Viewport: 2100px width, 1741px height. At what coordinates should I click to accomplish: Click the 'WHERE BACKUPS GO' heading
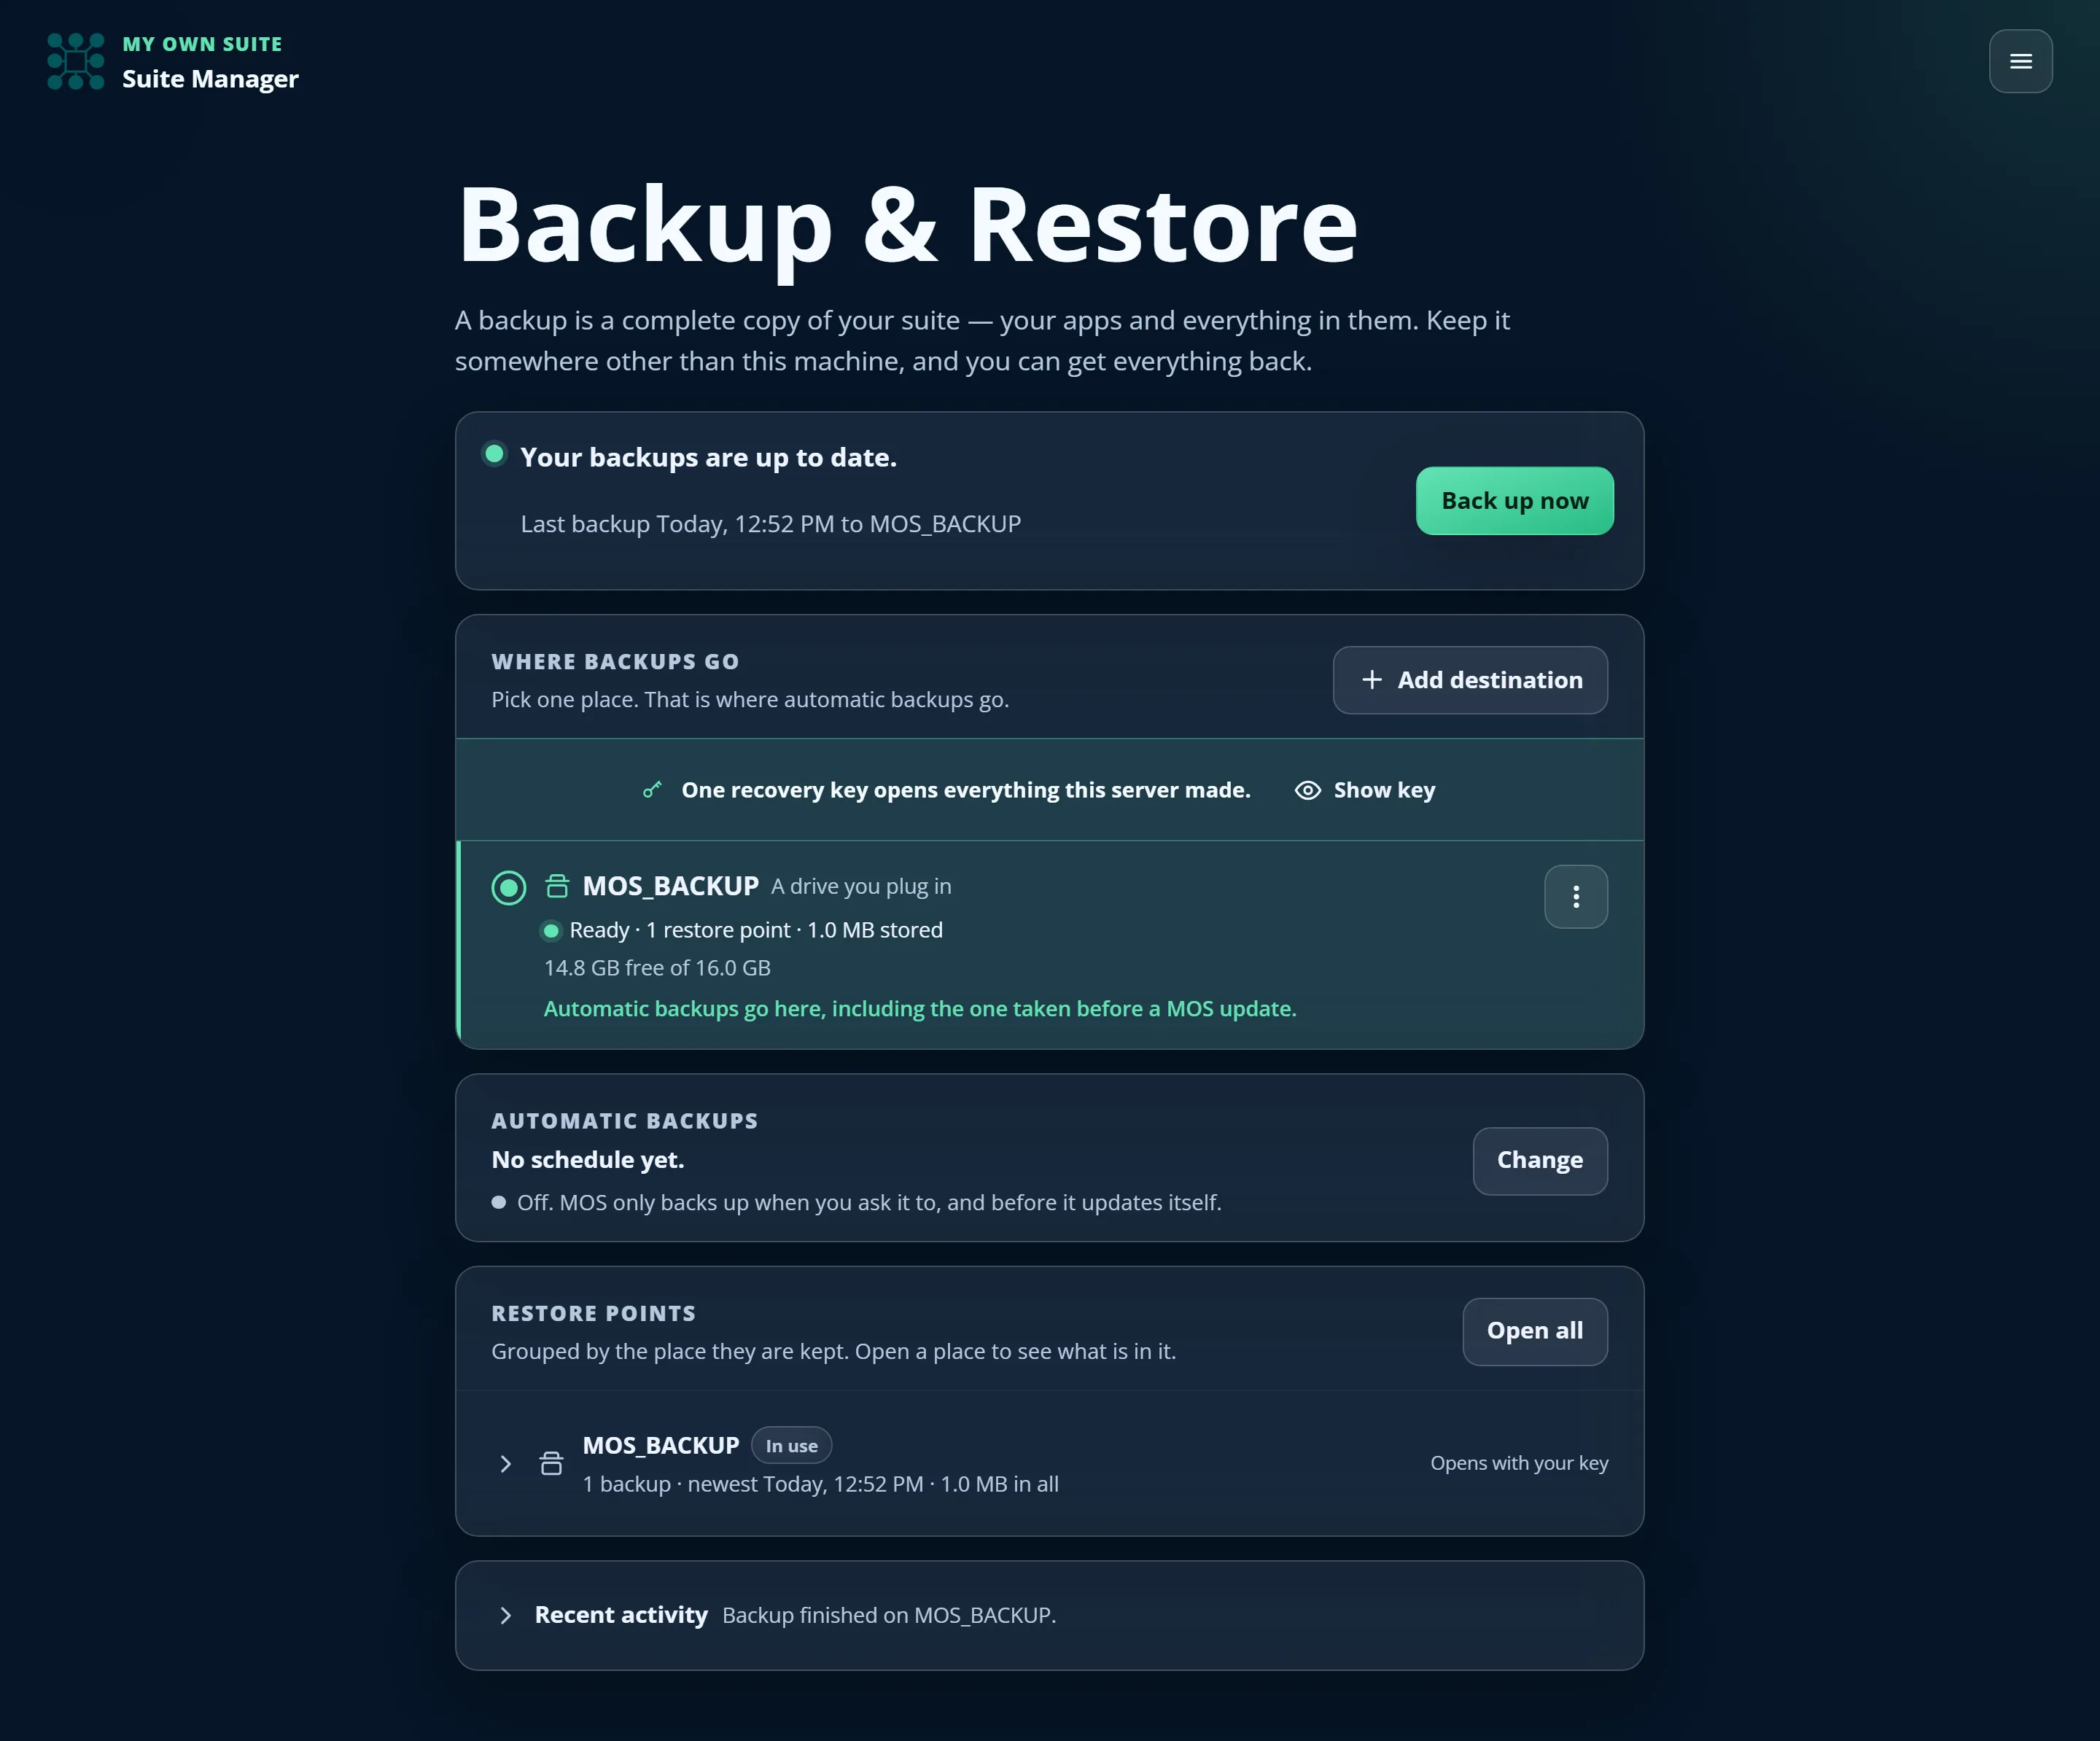click(615, 662)
